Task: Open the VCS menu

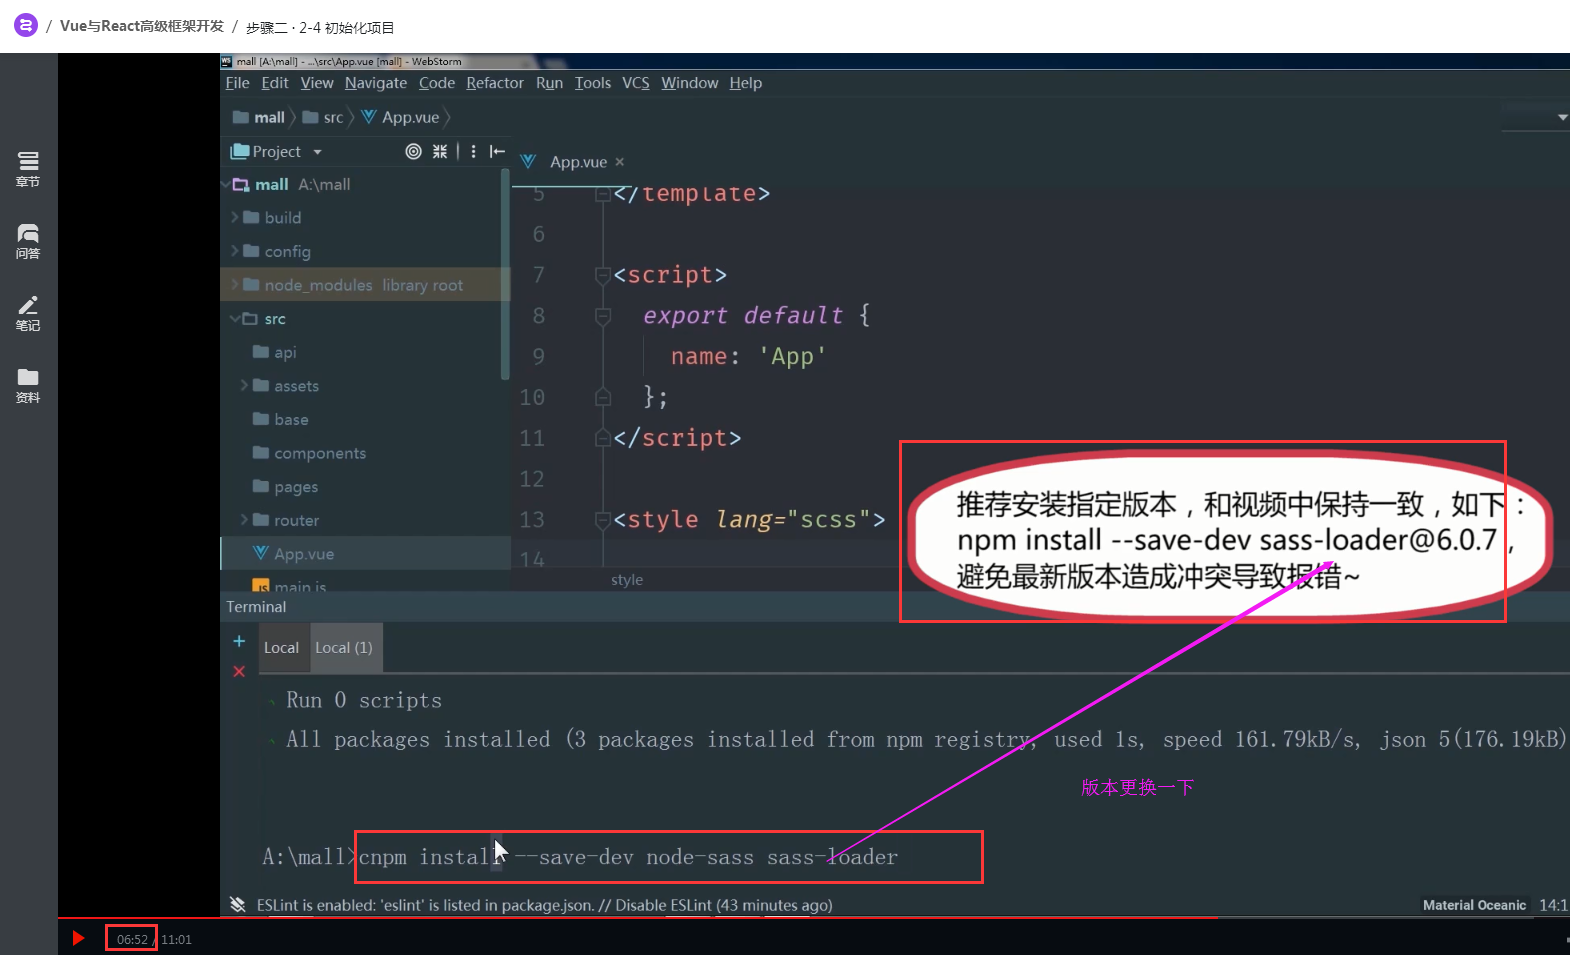Action: tap(636, 83)
